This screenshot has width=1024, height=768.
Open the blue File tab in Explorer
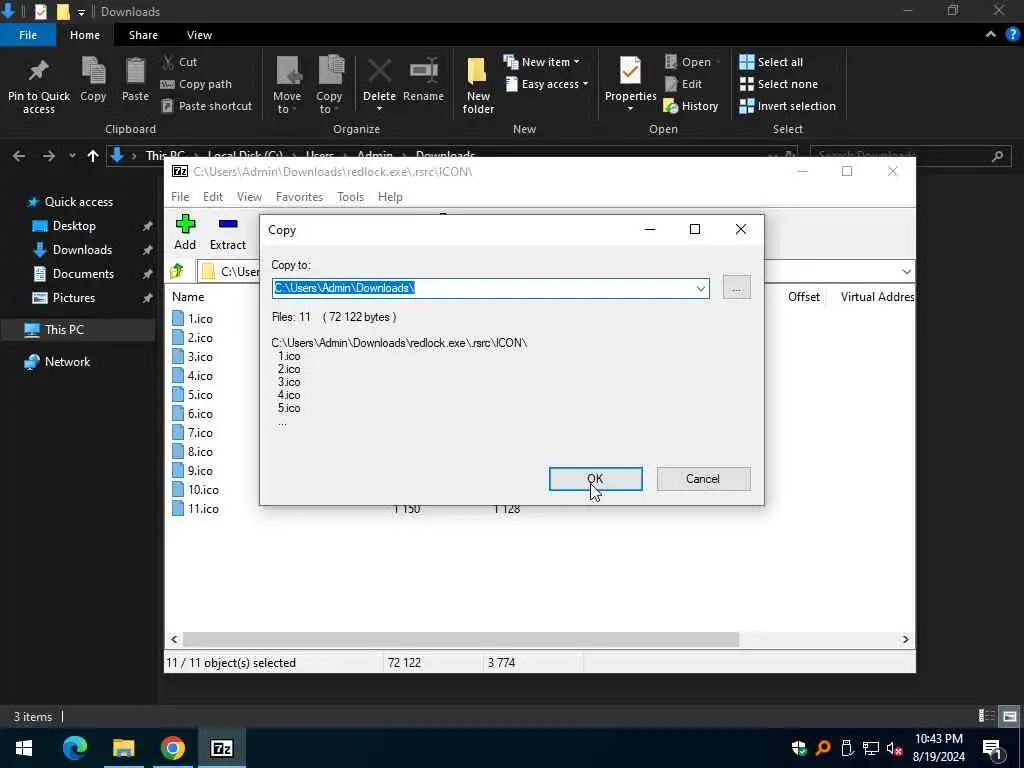[x=28, y=35]
